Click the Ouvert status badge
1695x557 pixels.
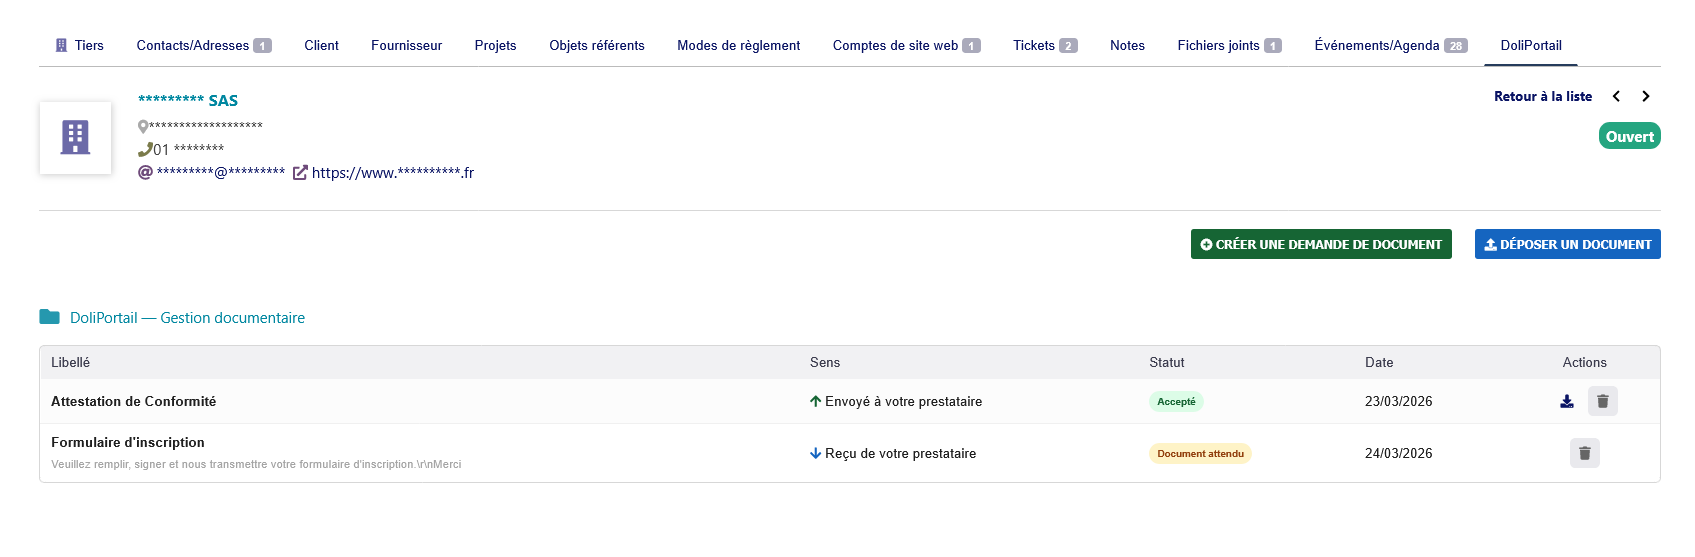[1629, 136]
